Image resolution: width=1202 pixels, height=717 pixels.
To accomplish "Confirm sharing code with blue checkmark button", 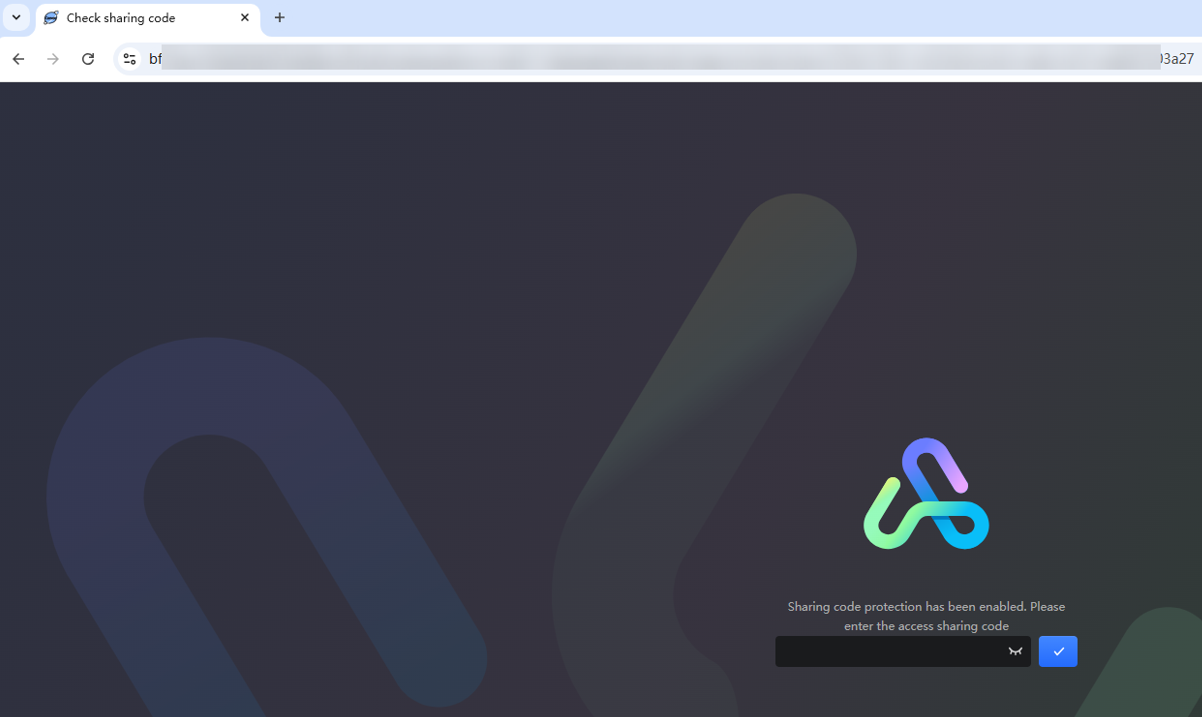I will click(x=1058, y=652).
